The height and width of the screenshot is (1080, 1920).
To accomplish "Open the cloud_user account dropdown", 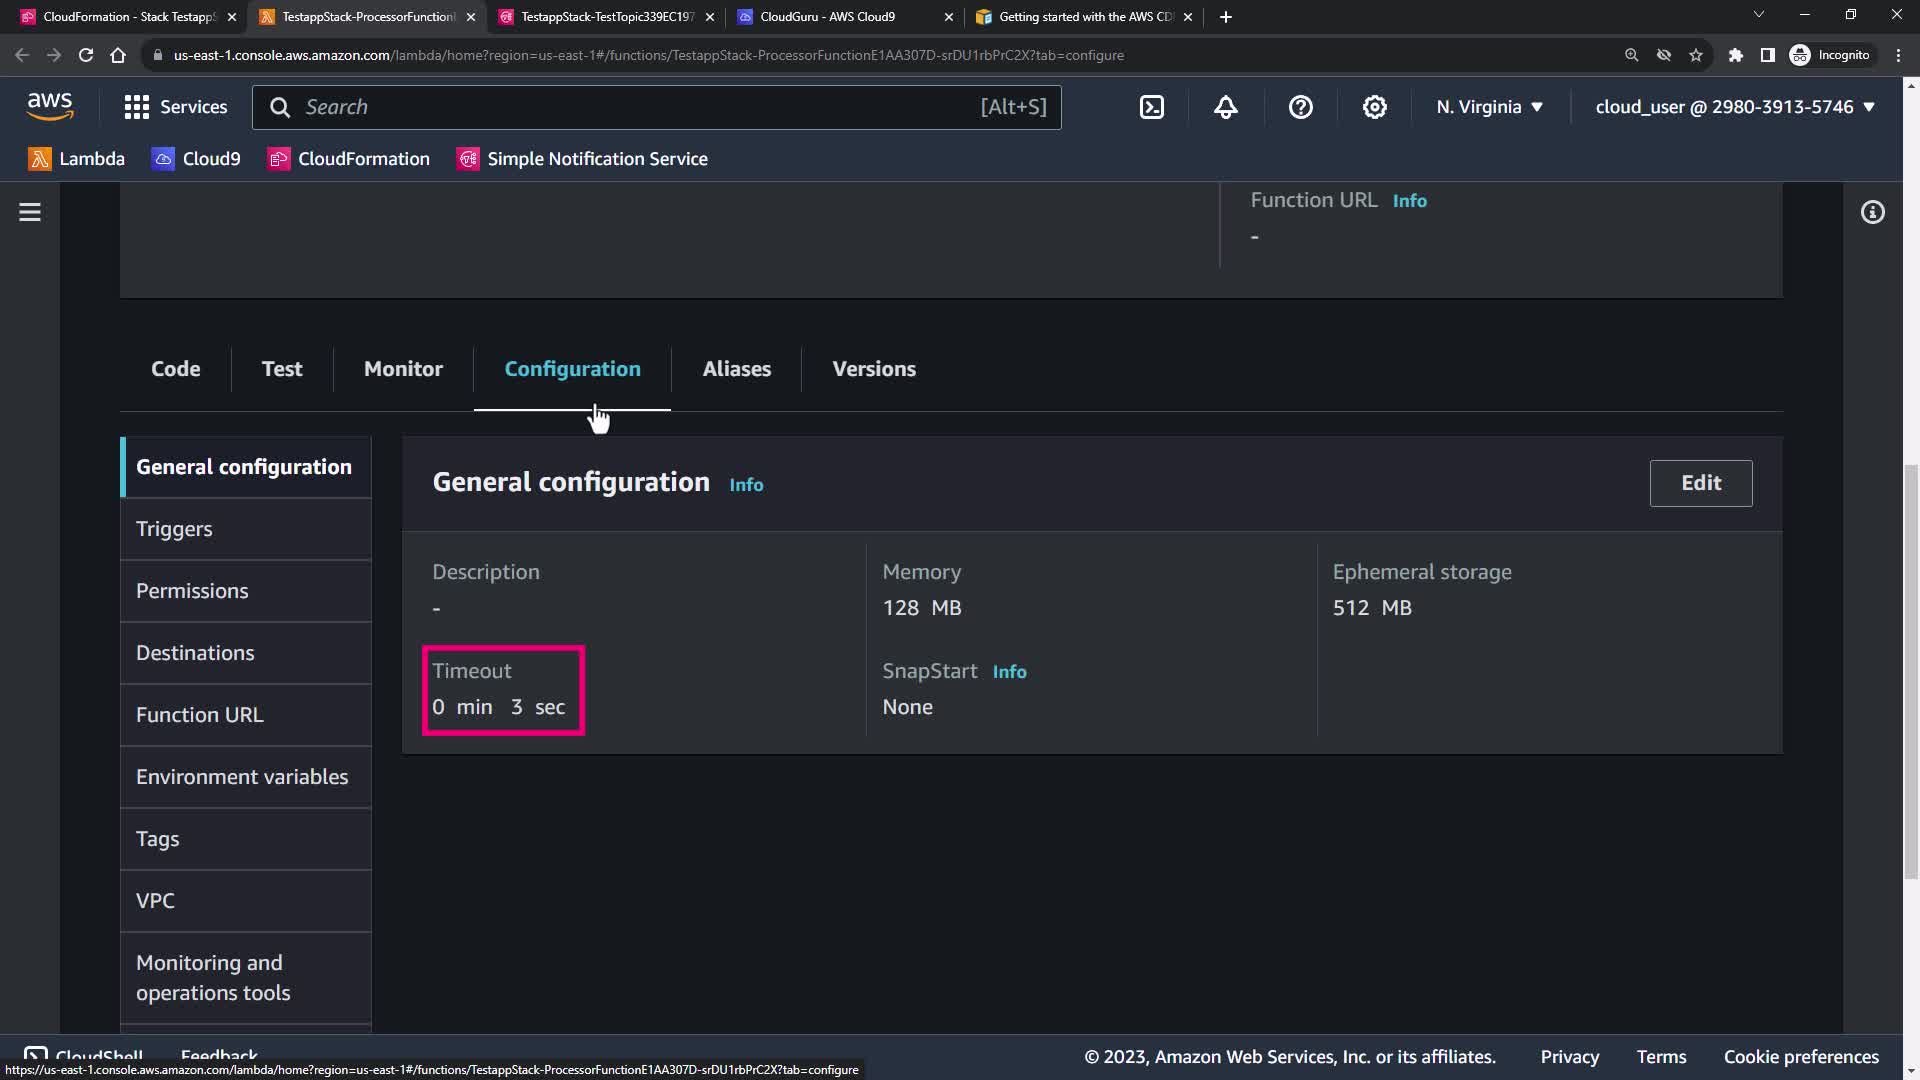I will (1734, 107).
